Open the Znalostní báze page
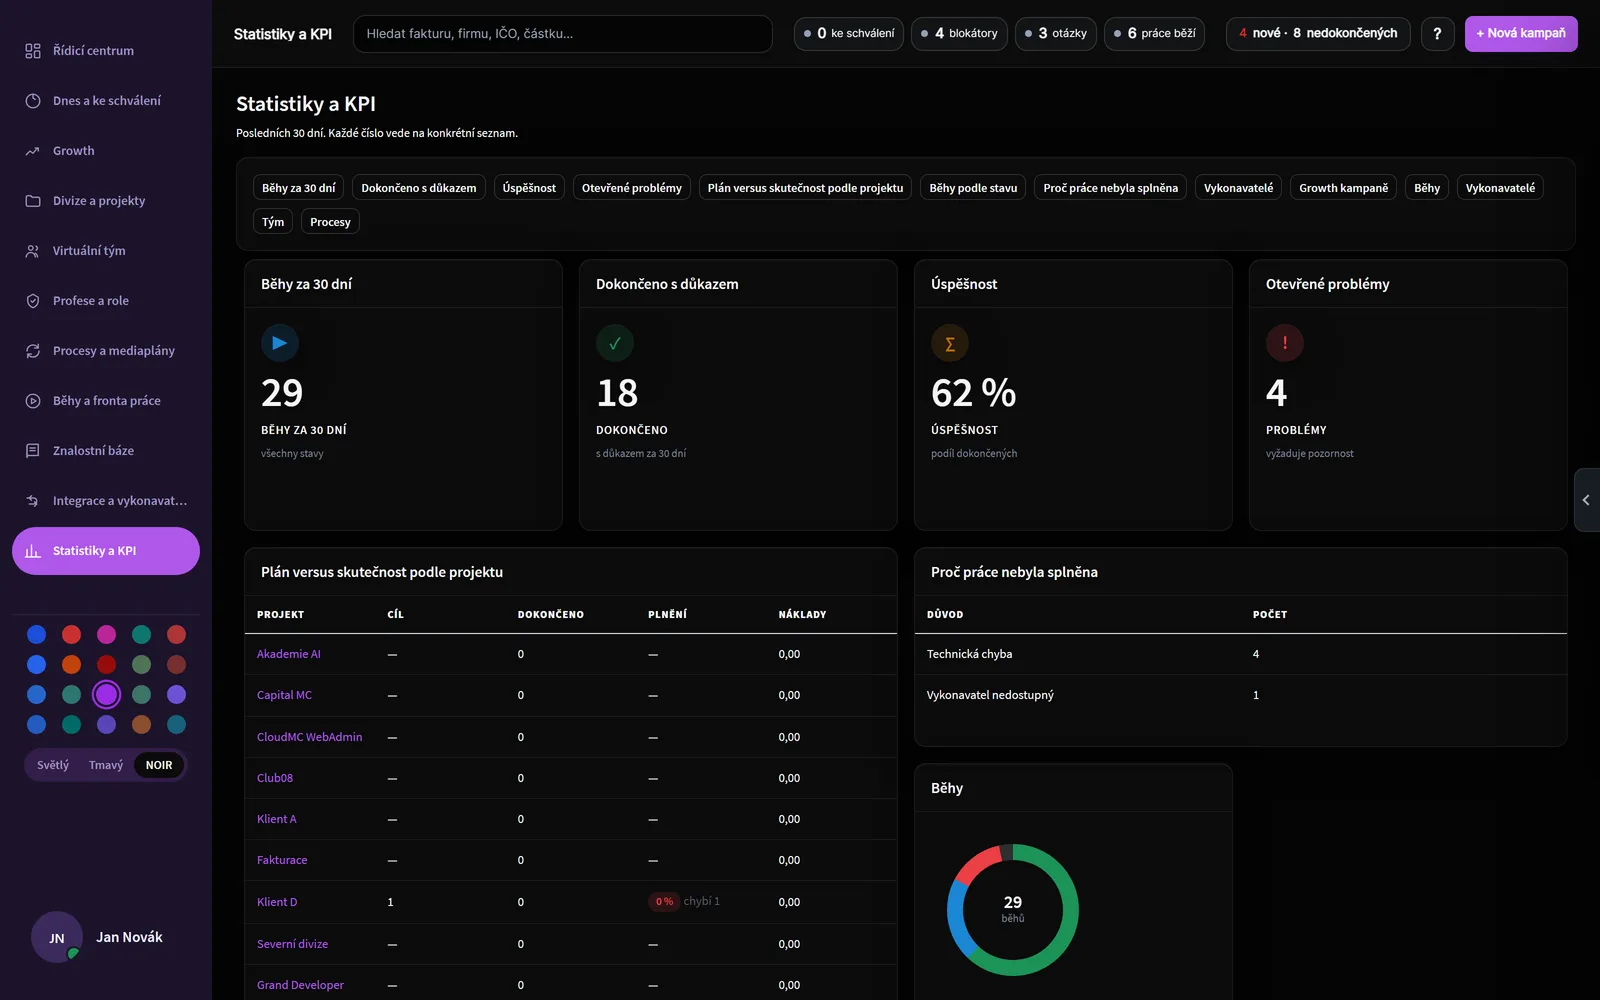1600x1000 pixels. [106, 451]
